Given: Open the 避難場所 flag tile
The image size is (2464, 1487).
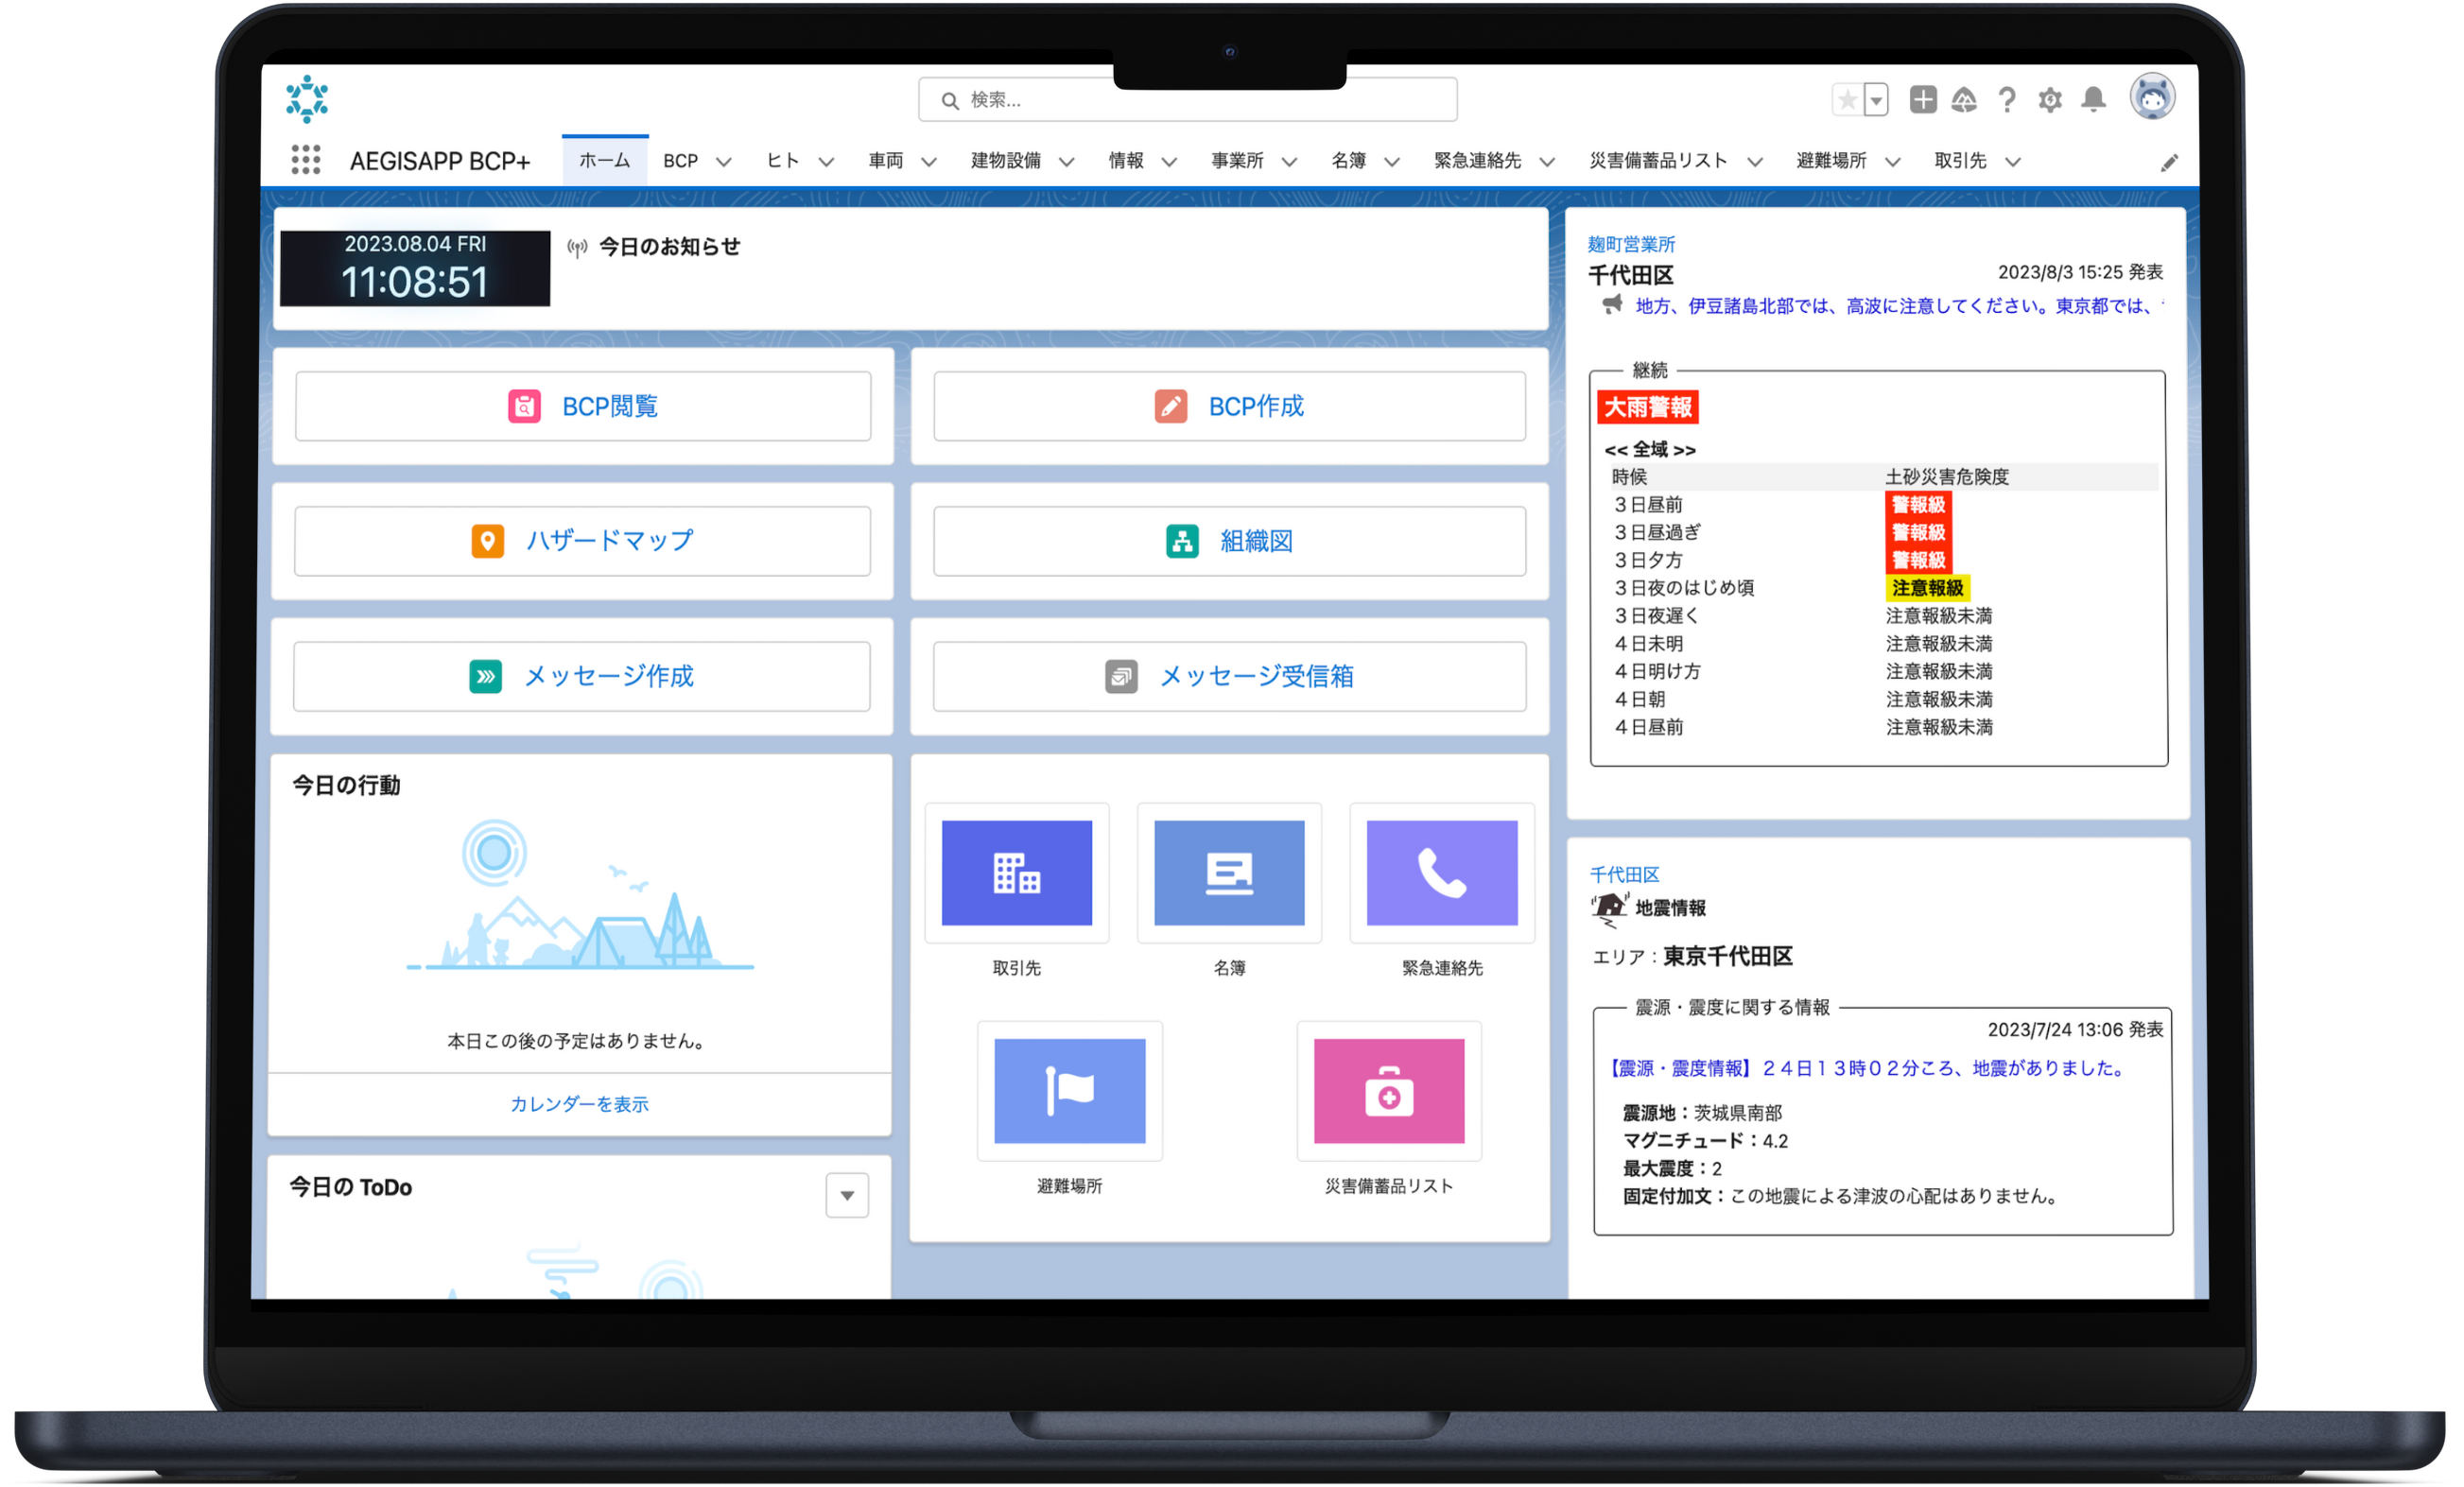Looking at the screenshot, I should (1069, 1090).
